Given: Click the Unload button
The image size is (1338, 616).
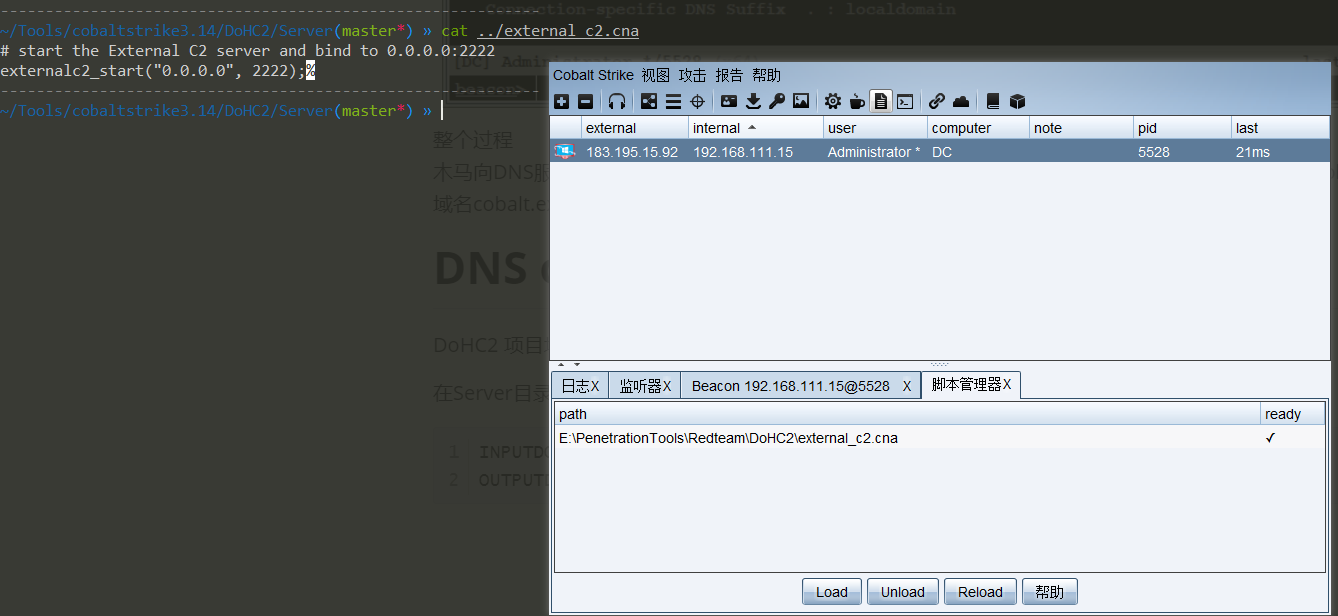Looking at the screenshot, I should pos(902,592).
